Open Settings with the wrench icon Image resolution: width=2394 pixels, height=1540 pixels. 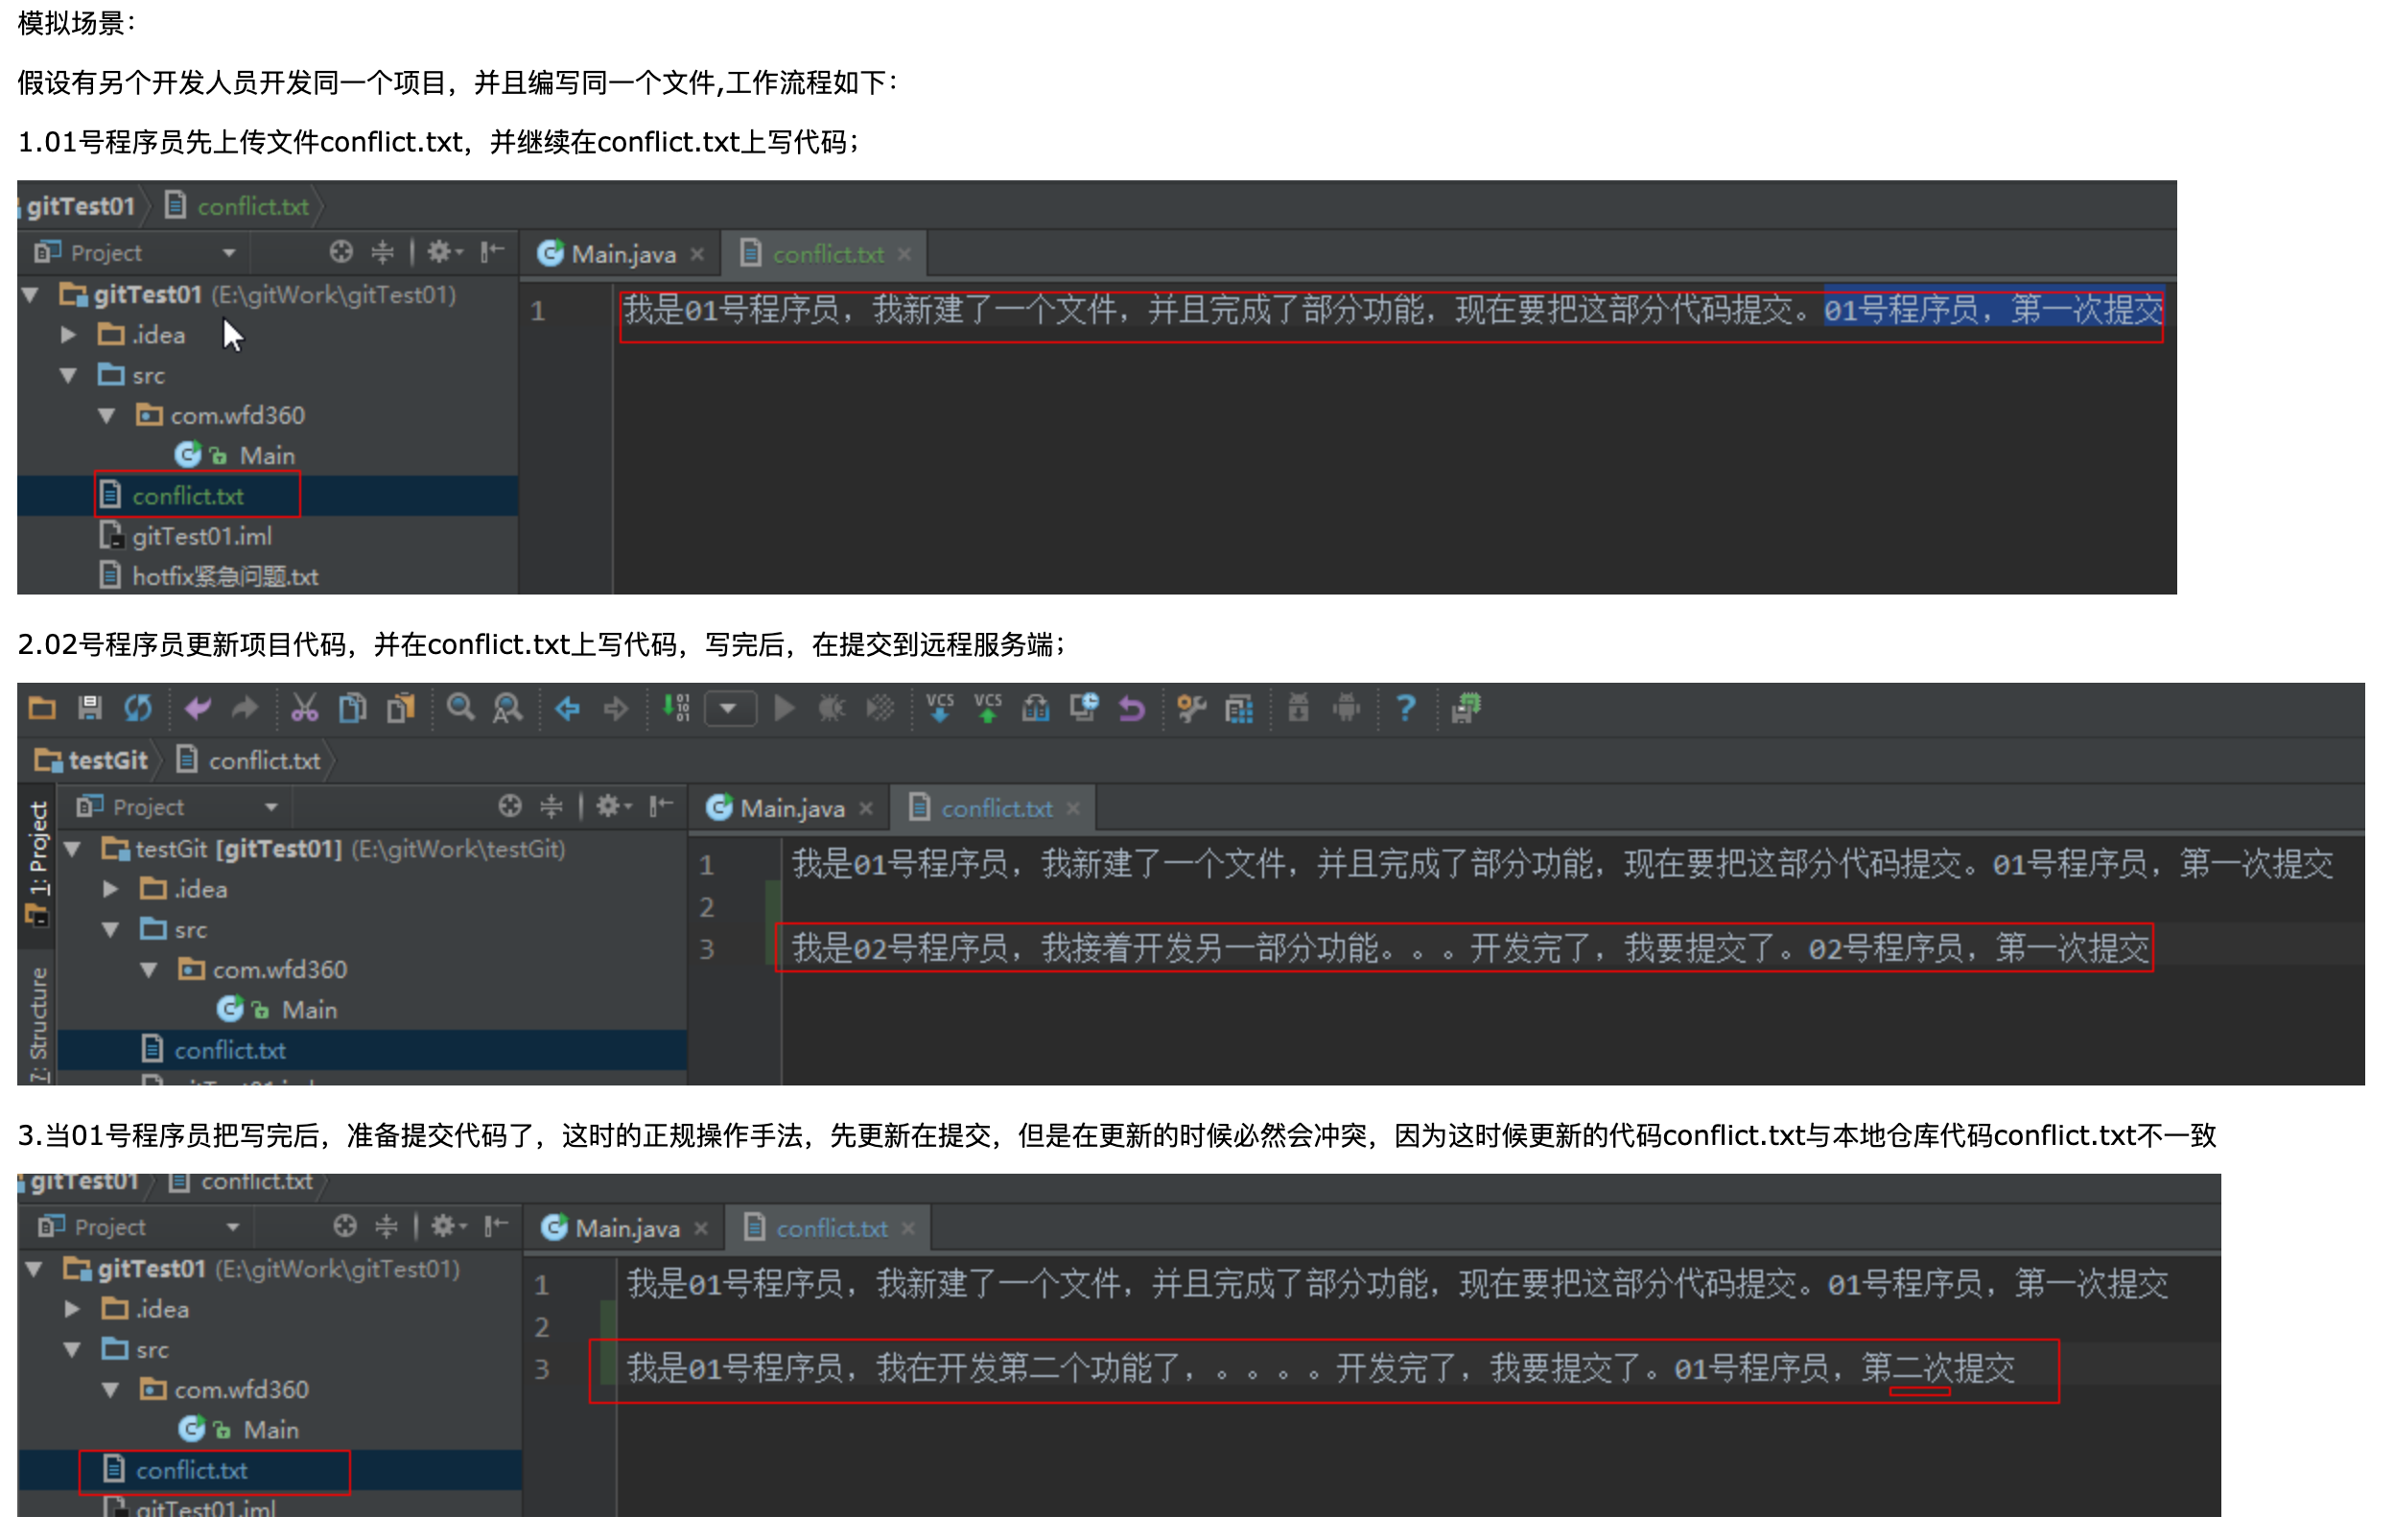(1190, 708)
